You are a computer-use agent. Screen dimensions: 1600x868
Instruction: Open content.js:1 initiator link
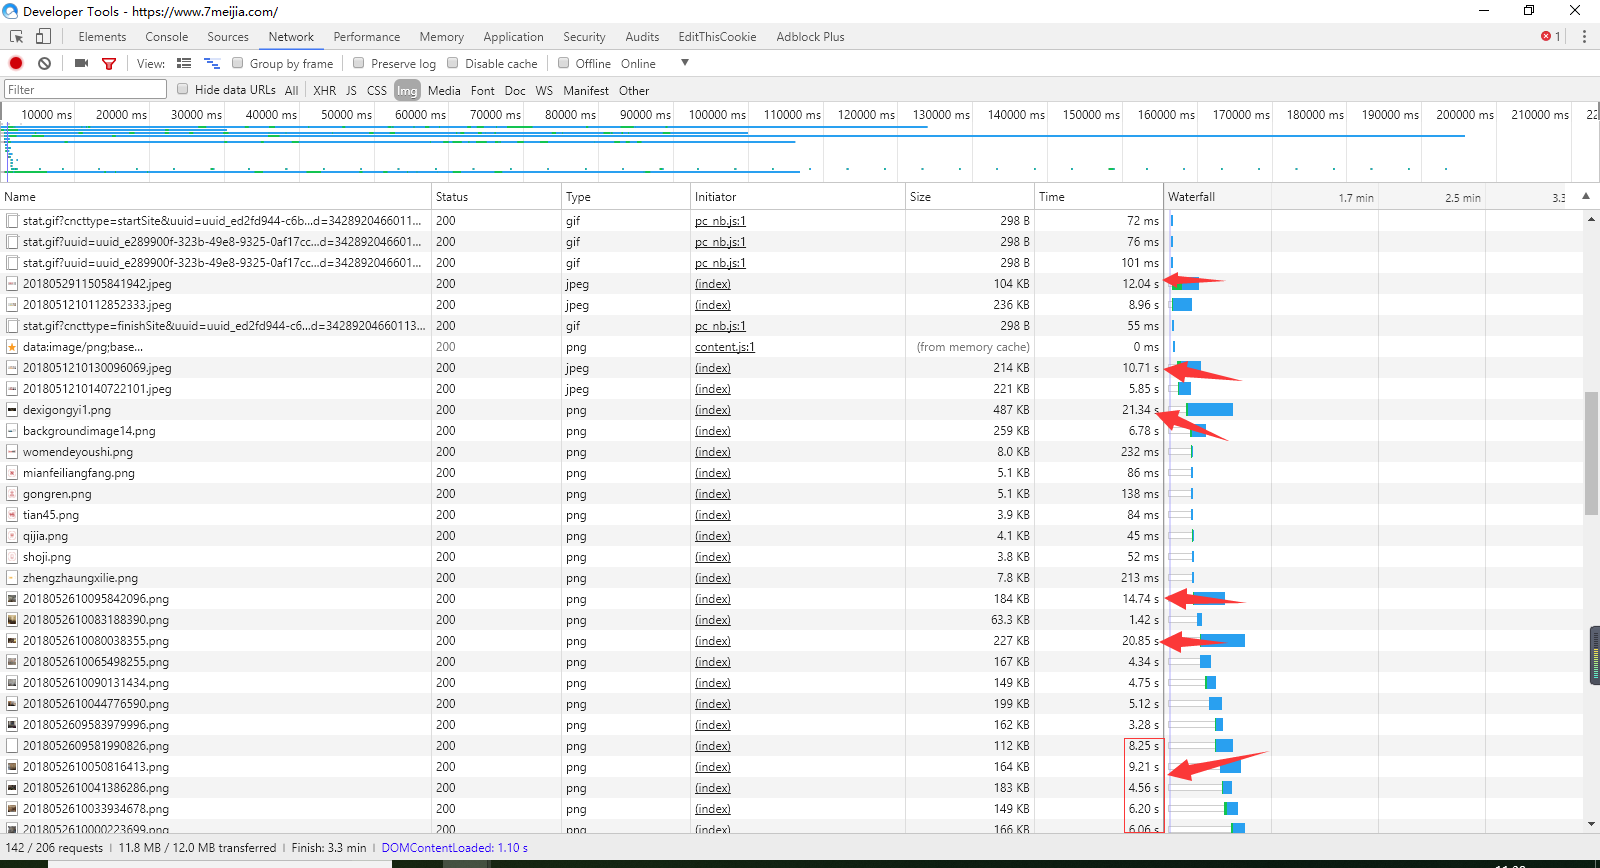point(724,347)
